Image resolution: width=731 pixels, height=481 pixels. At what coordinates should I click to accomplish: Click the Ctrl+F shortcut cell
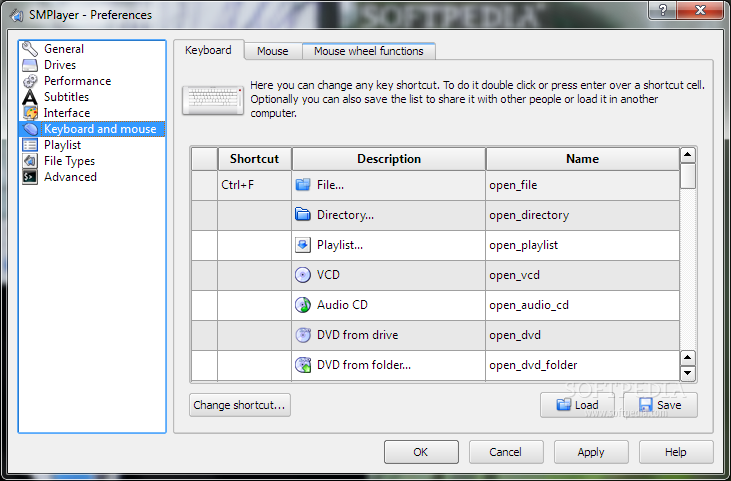[x=255, y=185]
